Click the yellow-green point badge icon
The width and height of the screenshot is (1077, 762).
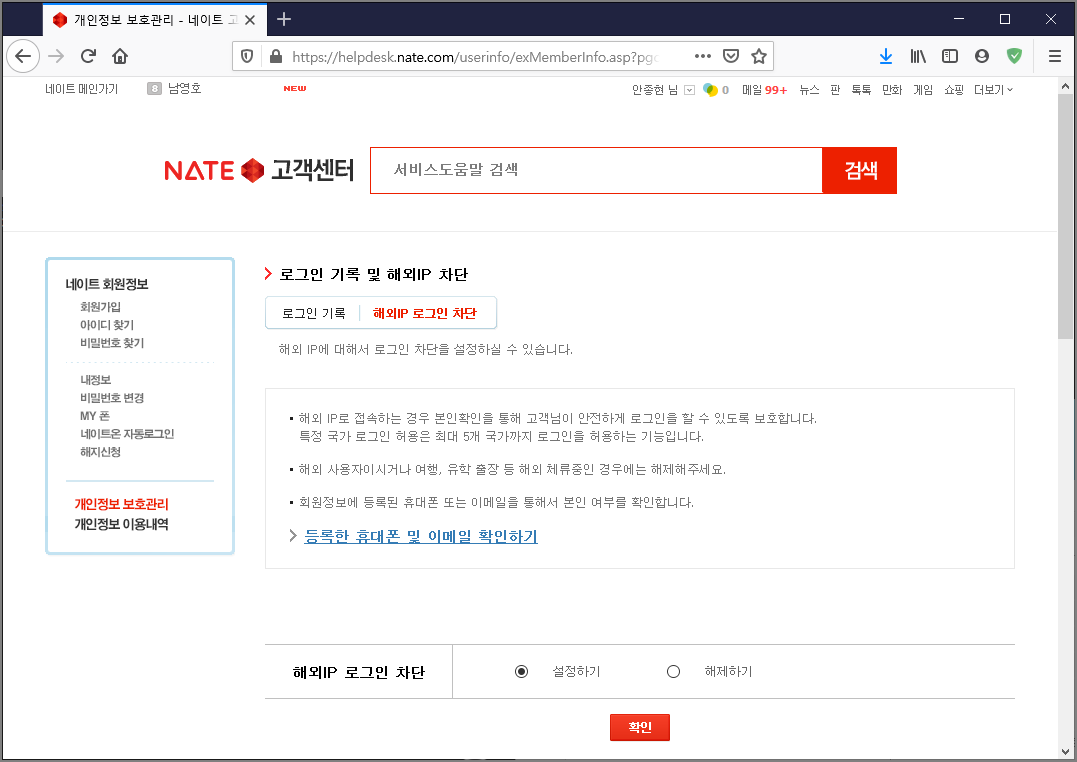tap(710, 90)
